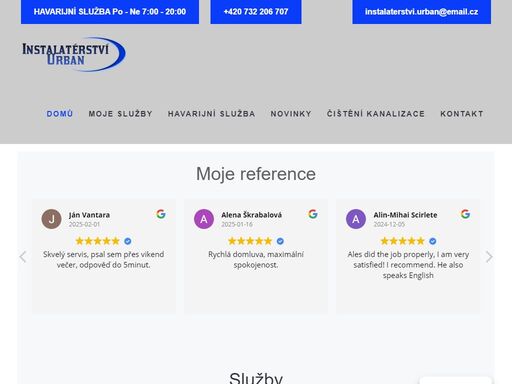Click review text 'Skvelý servis, psal sem'
The width and height of the screenshot is (512, 384).
103,259
